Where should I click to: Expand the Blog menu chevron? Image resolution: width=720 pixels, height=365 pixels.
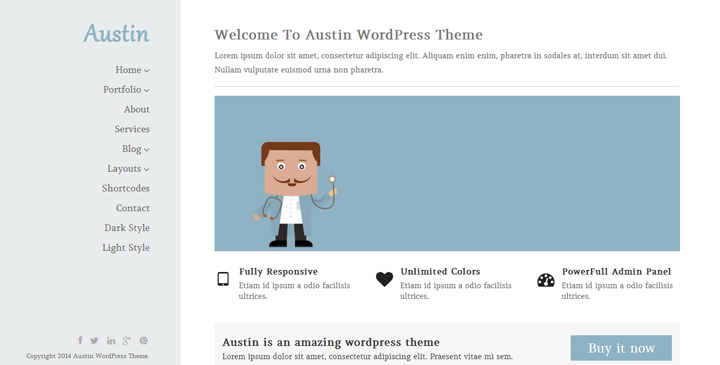point(146,150)
